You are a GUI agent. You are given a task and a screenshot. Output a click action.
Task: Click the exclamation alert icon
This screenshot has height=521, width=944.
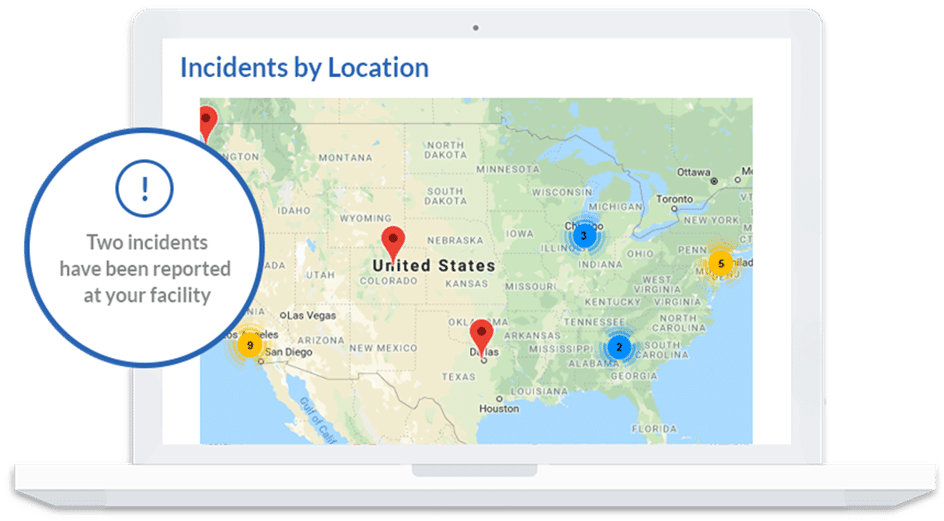145,188
